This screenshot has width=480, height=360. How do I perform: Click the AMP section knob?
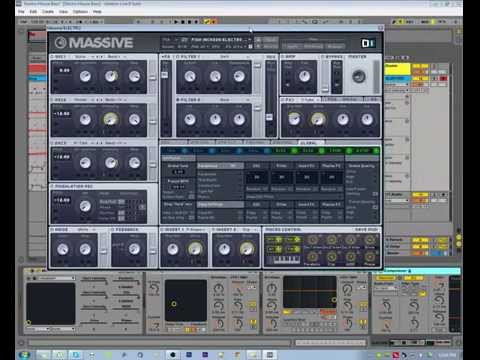pyautogui.click(x=304, y=76)
